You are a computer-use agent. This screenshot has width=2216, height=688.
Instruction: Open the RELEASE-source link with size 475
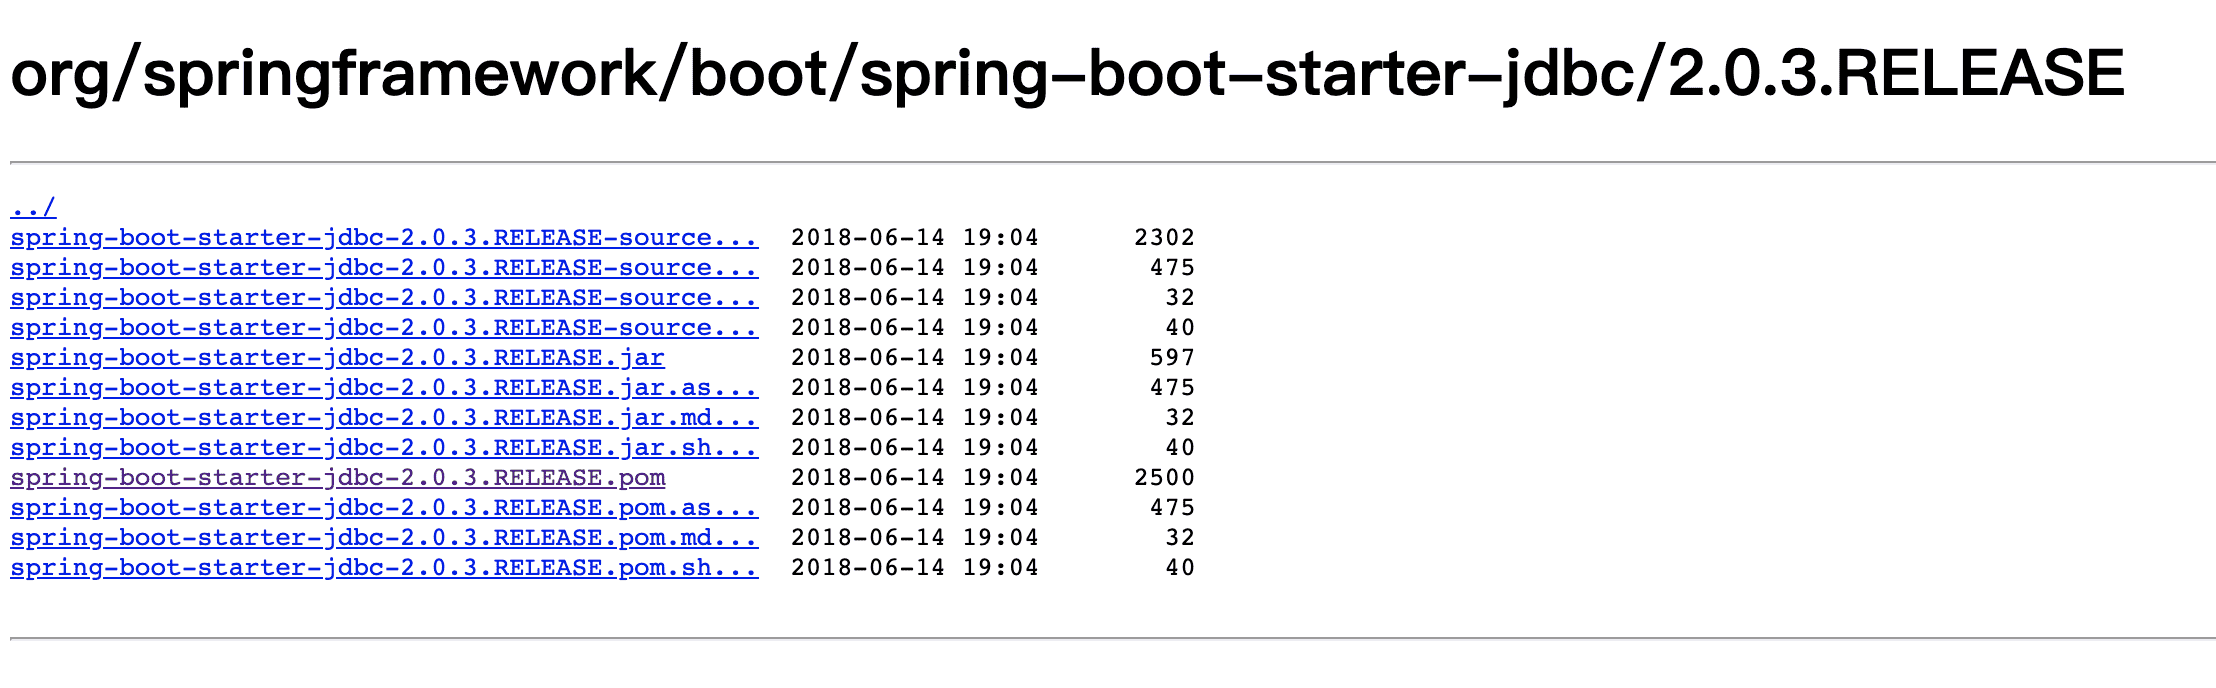click(x=383, y=268)
